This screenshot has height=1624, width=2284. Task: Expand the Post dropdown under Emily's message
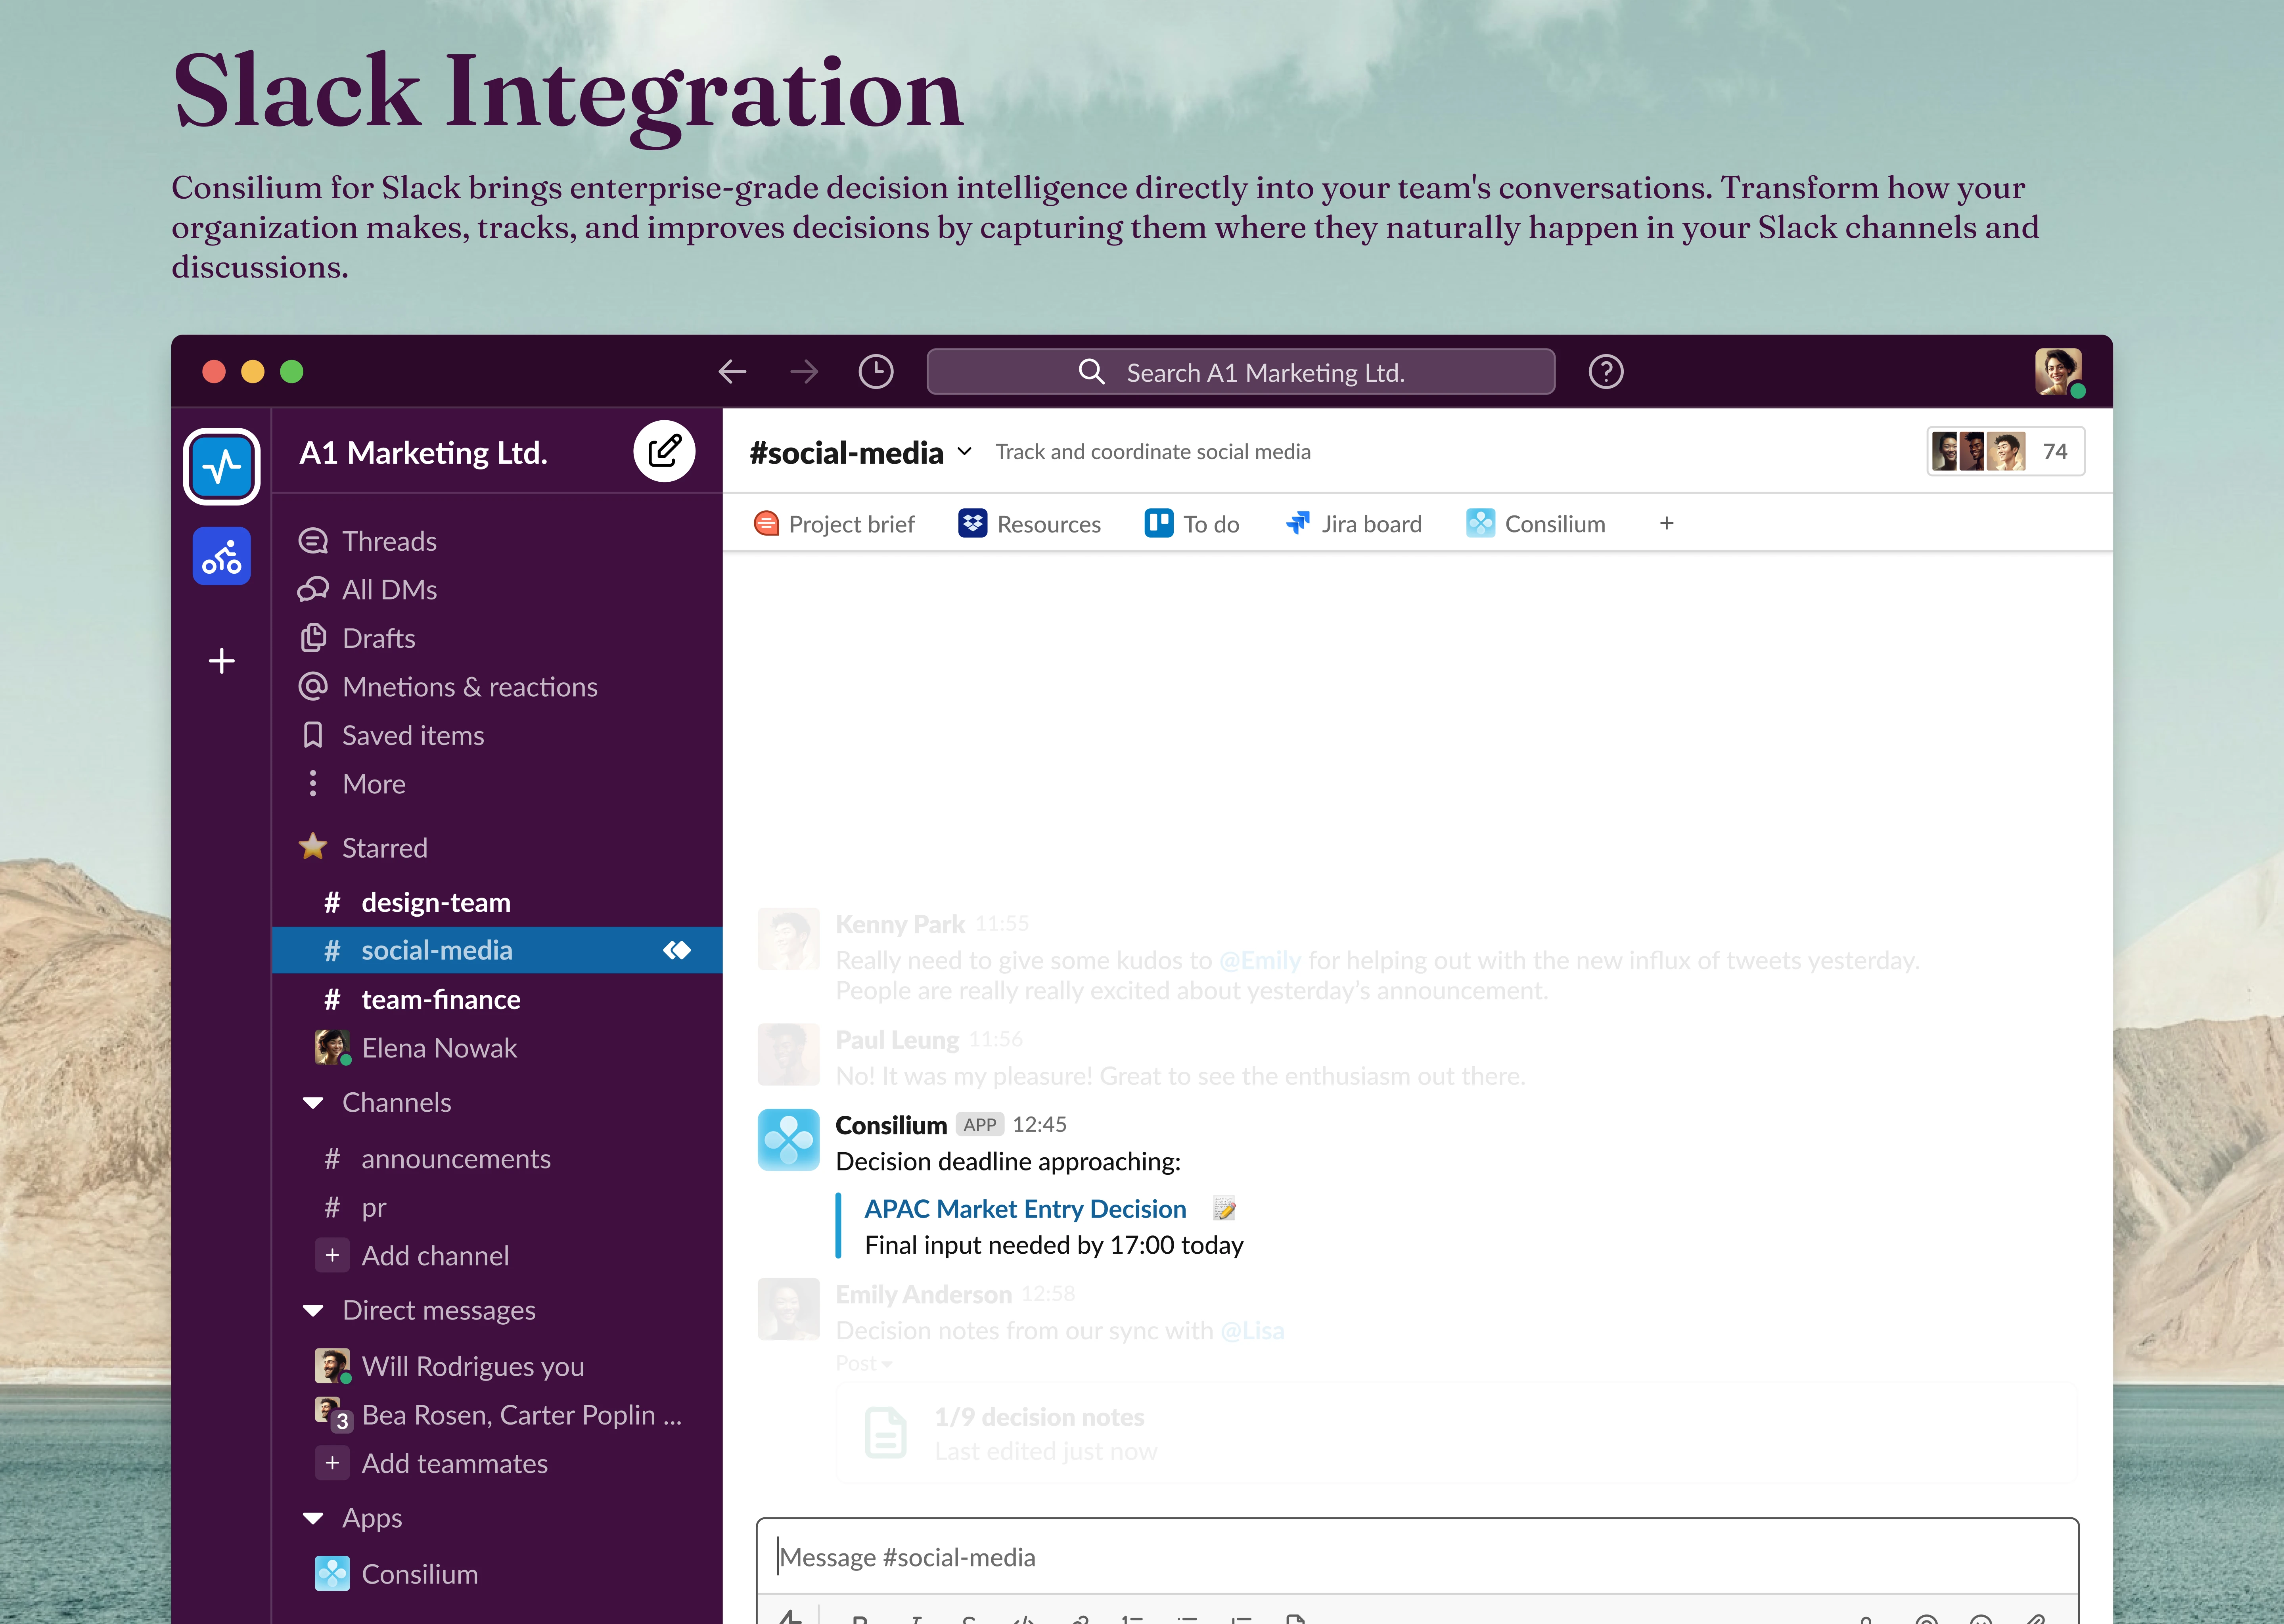(x=864, y=1363)
